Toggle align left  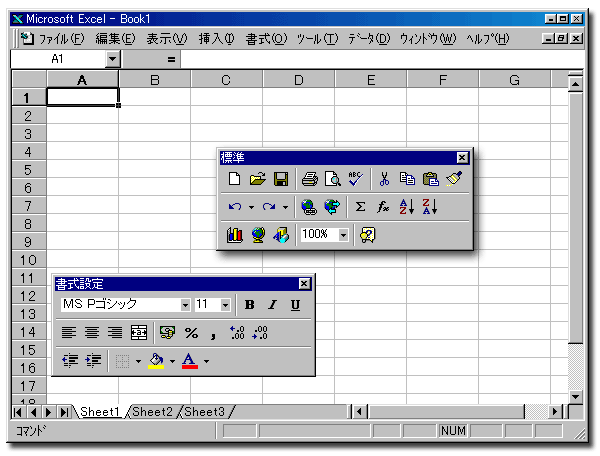[x=69, y=332]
